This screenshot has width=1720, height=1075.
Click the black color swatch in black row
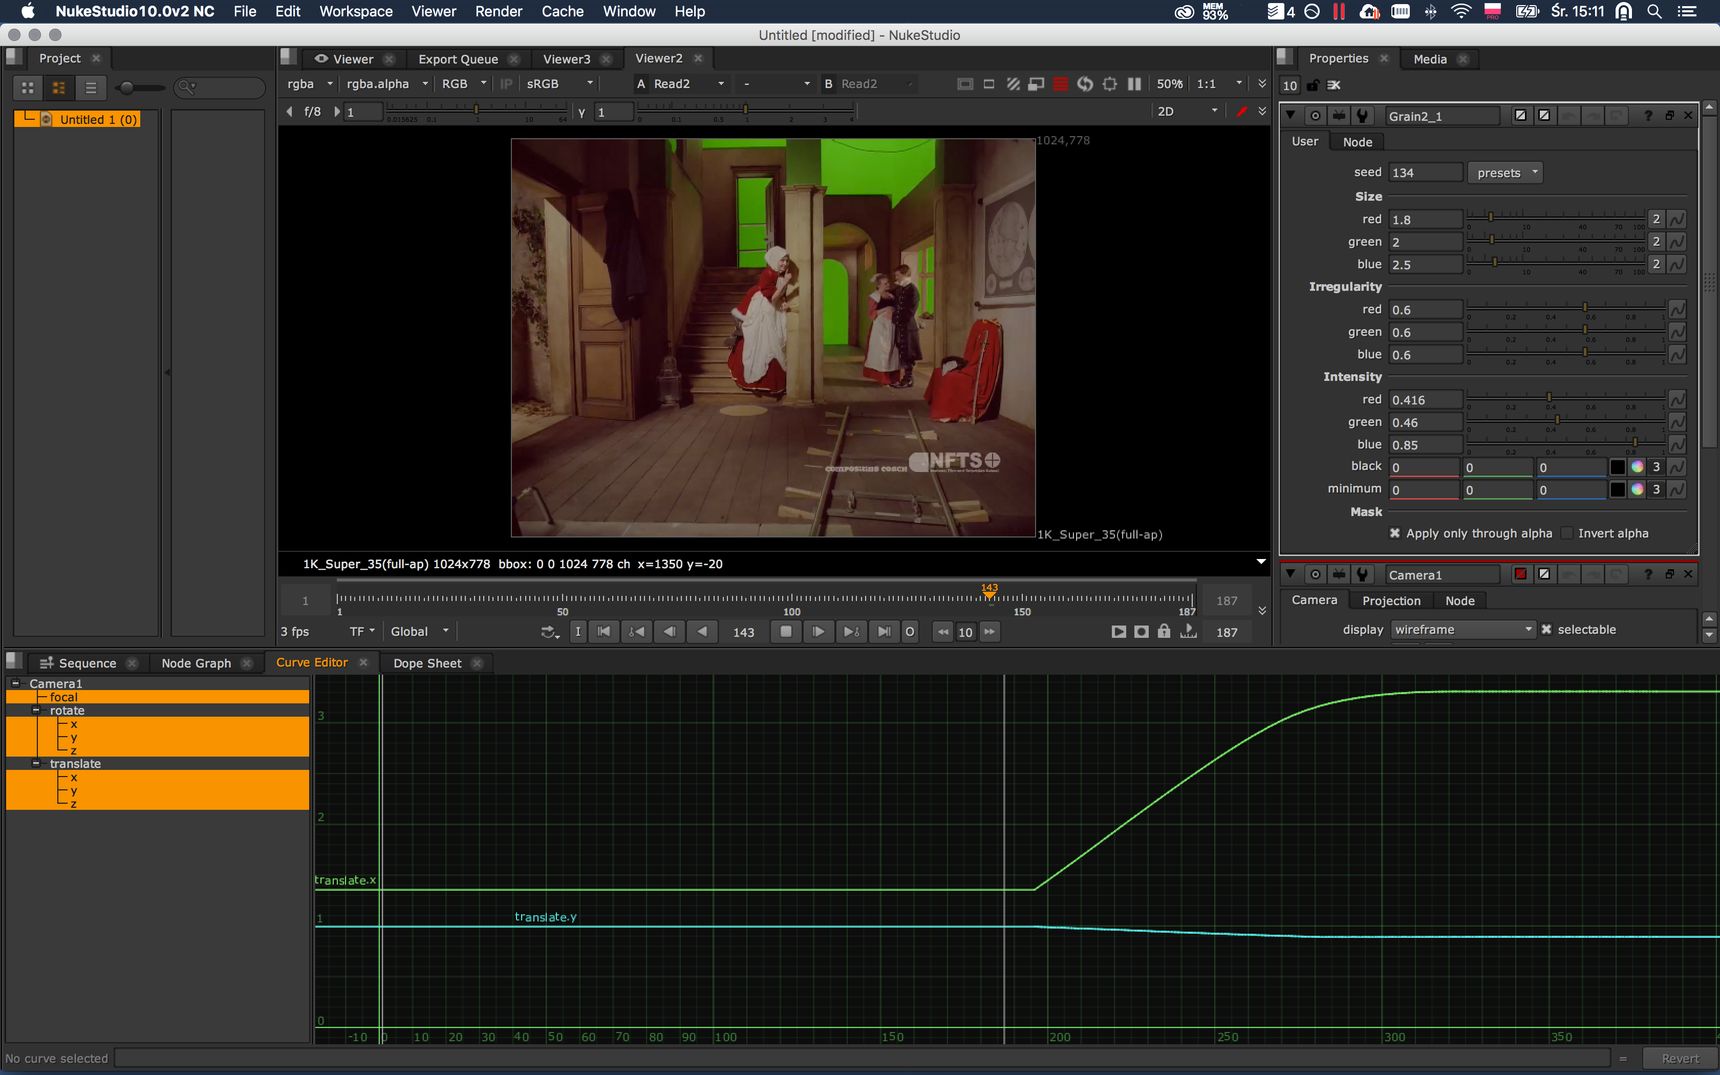(1617, 467)
